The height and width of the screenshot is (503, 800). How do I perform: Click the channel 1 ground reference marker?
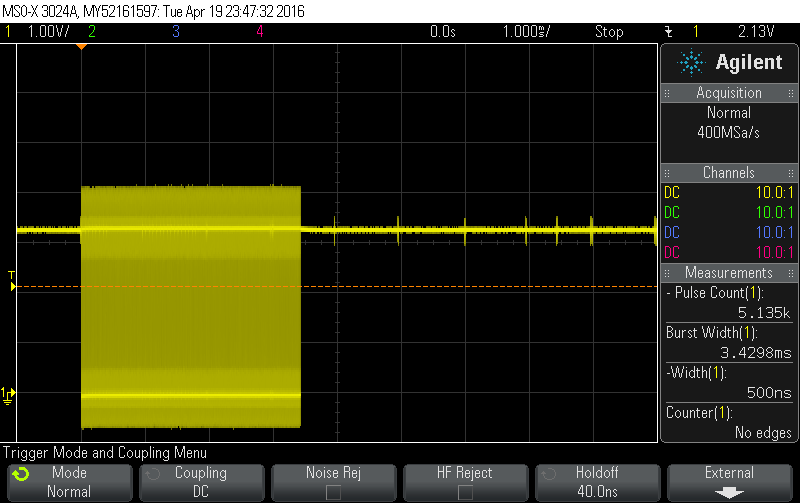pyautogui.click(x=8, y=395)
